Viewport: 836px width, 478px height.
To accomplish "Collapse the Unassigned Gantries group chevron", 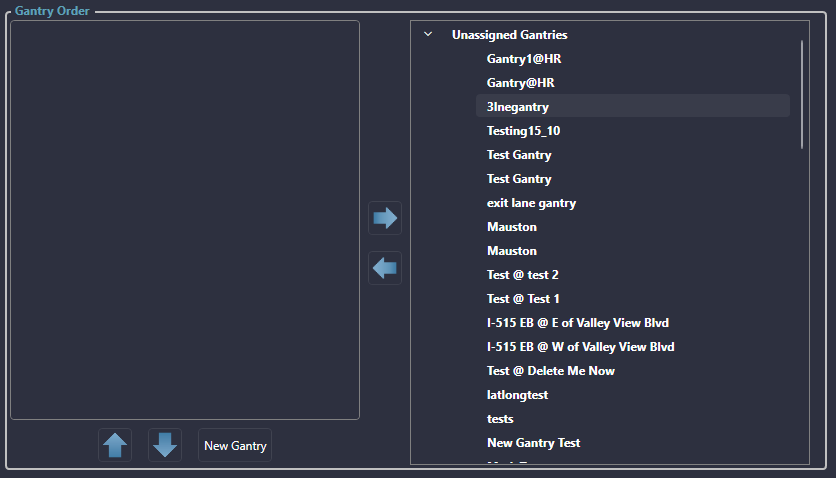I will pyautogui.click(x=428, y=35).
